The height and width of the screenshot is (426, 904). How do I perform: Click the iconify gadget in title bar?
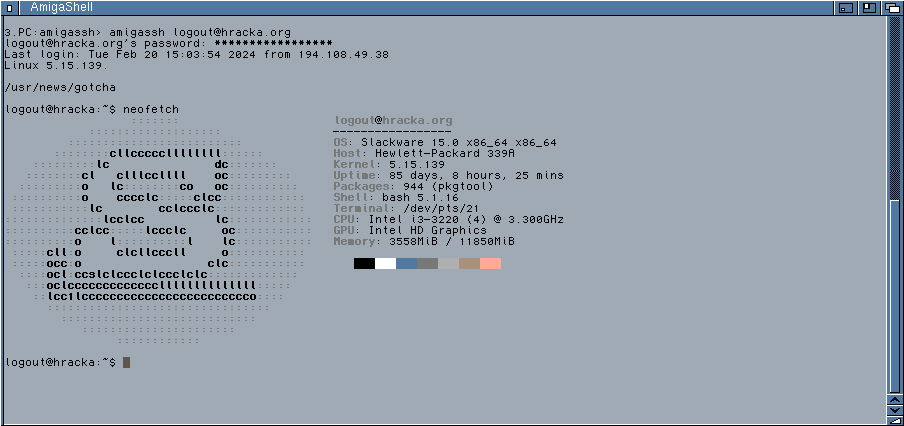[x=846, y=8]
